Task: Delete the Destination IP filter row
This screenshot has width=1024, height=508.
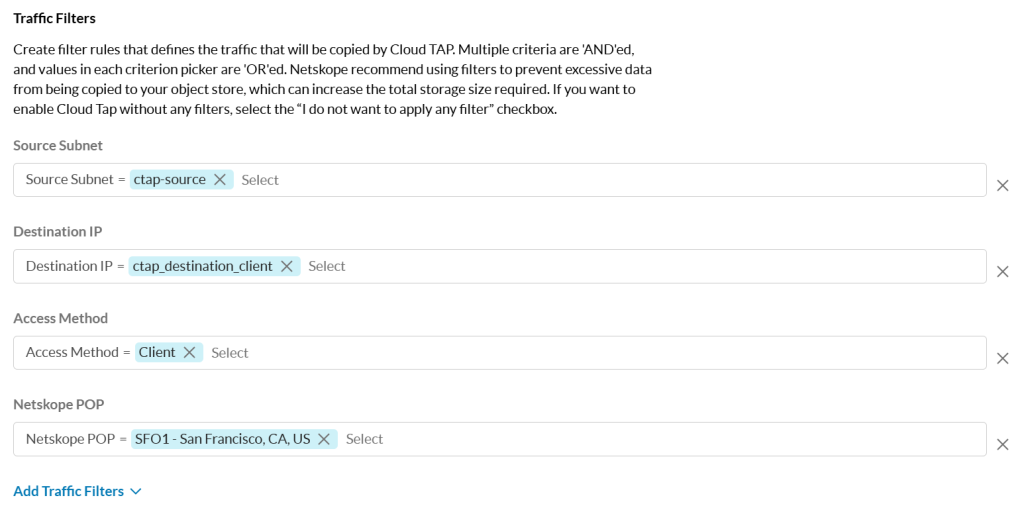Action: pyautogui.click(x=1002, y=272)
